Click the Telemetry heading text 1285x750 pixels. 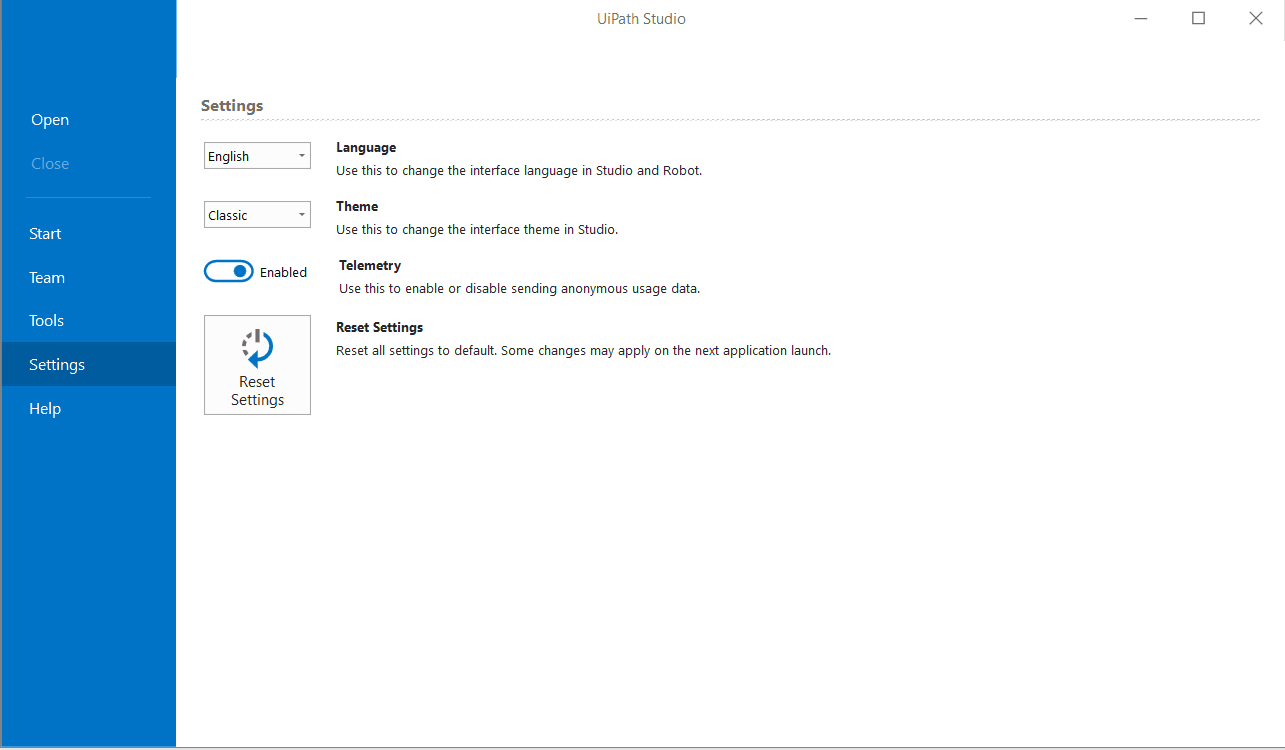point(370,266)
